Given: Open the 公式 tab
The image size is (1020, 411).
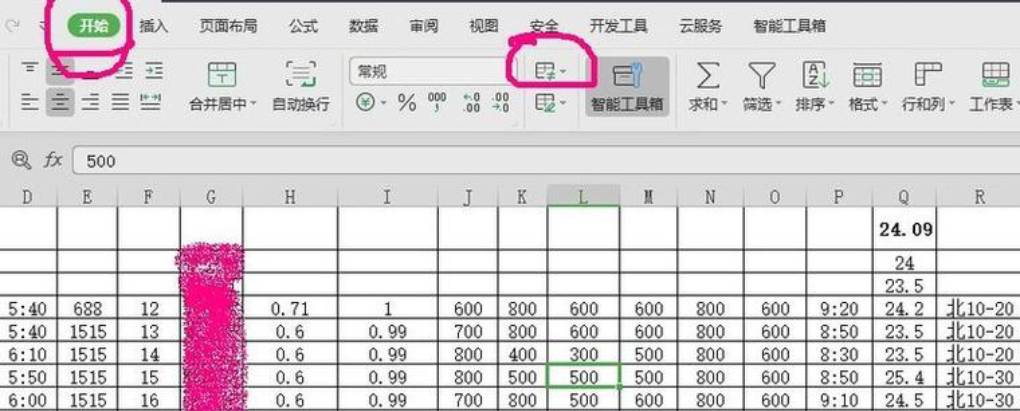Looking at the screenshot, I should click(303, 26).
